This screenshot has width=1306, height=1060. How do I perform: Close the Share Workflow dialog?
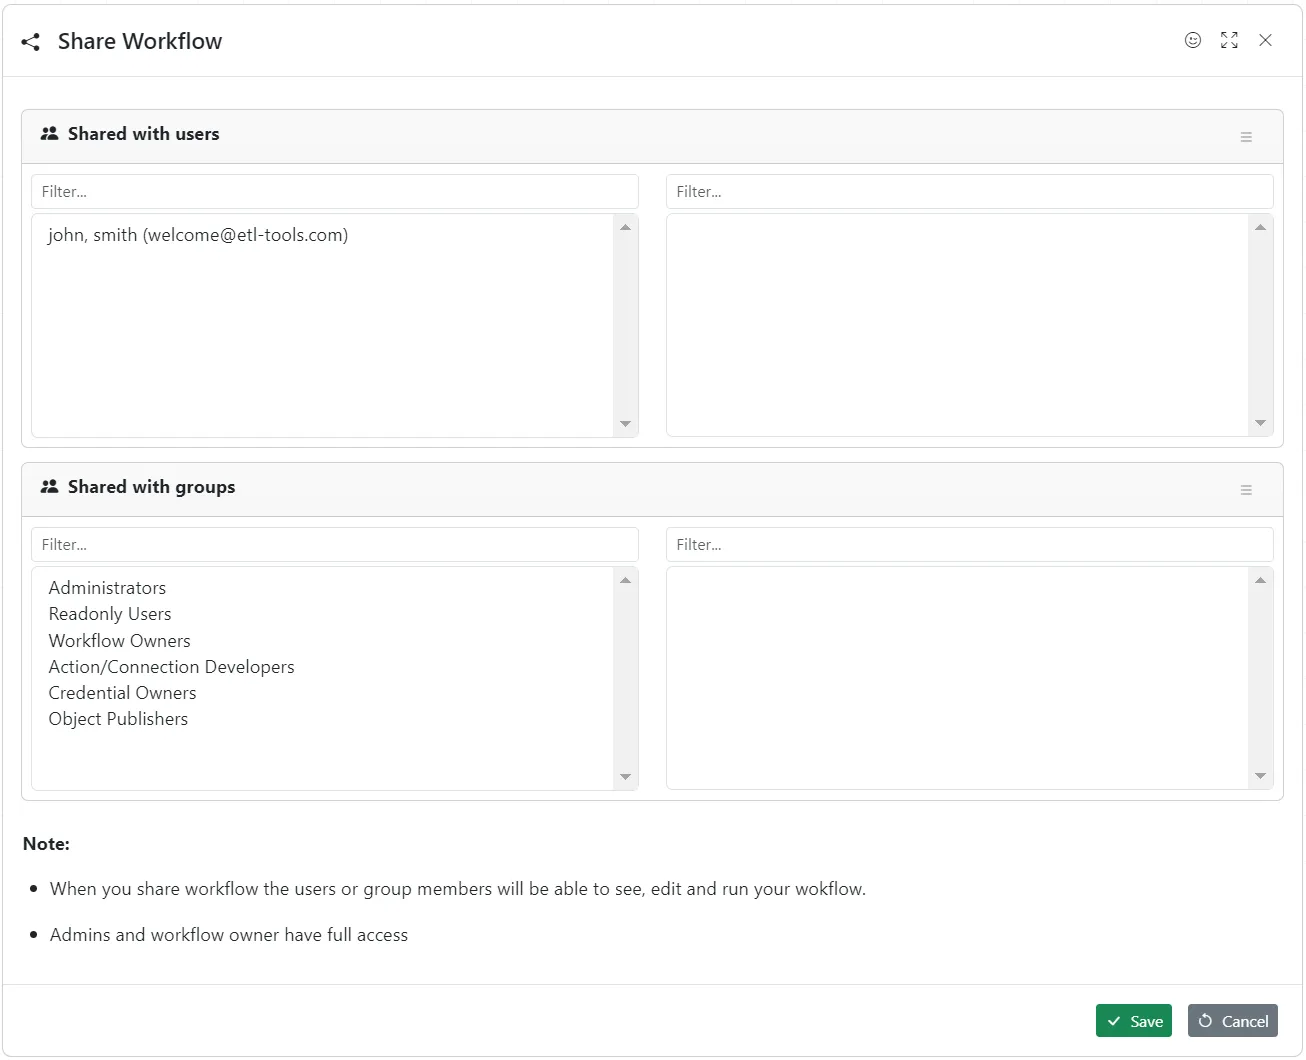1265,40
